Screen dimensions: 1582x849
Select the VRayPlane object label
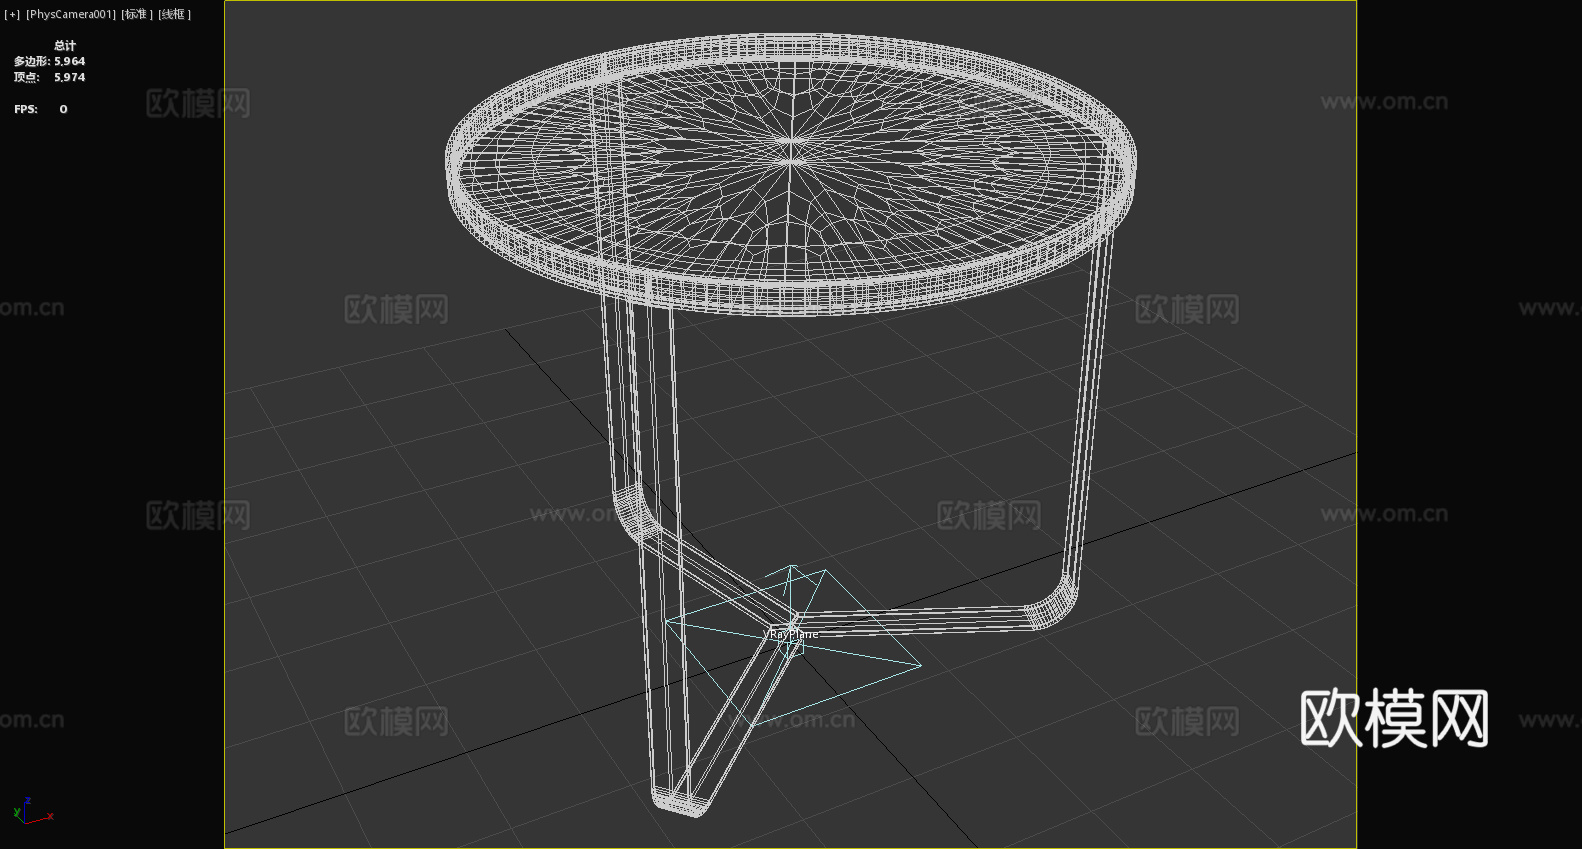792,634
